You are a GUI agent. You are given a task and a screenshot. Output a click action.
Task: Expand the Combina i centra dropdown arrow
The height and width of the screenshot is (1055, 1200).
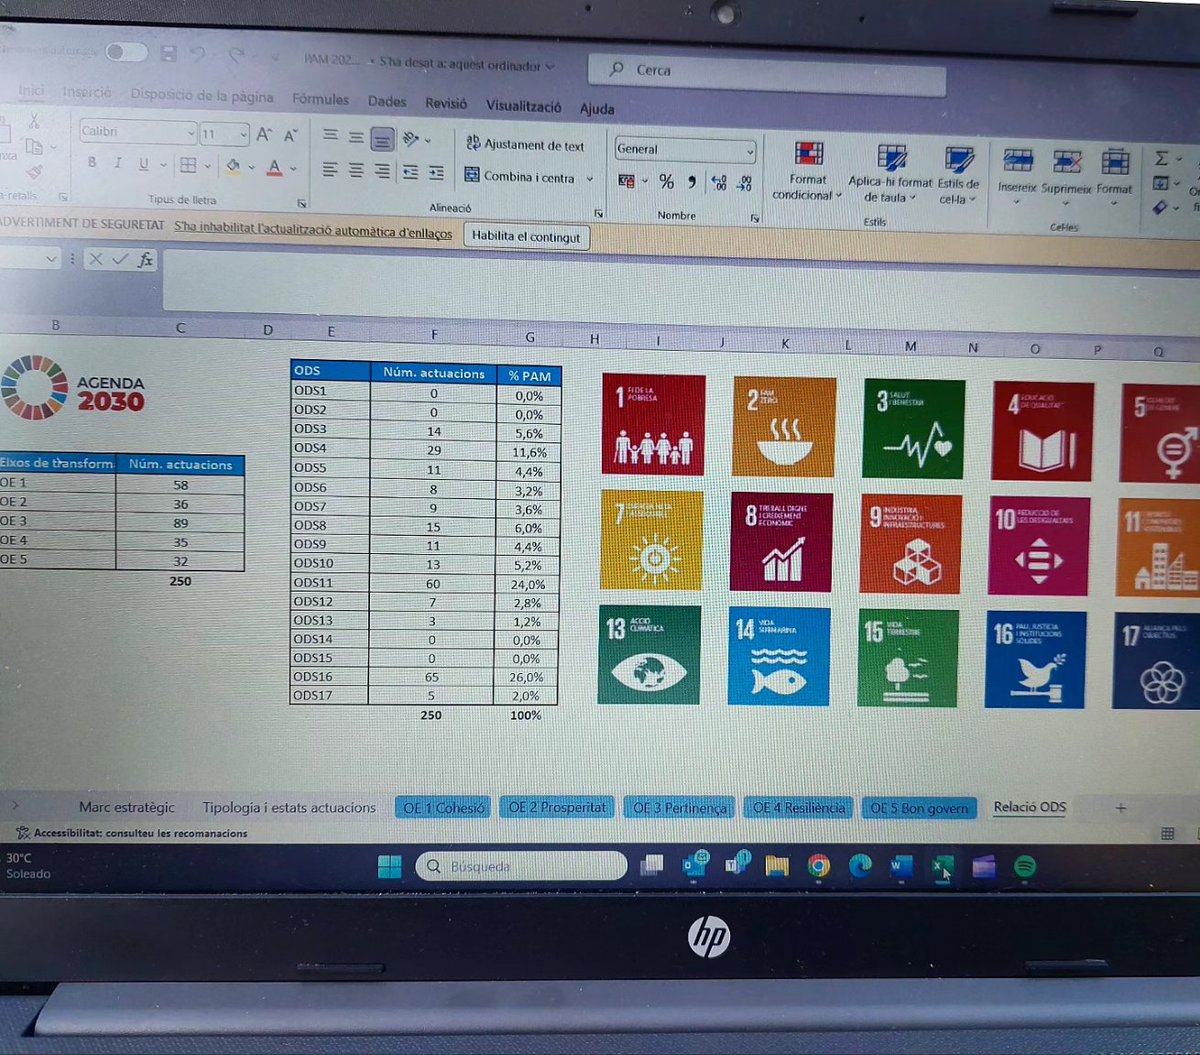(590, 179)
